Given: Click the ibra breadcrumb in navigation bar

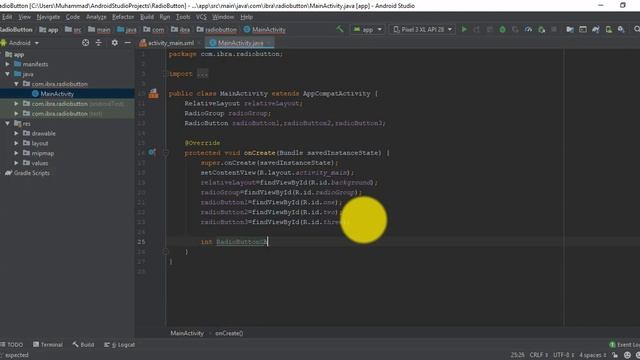Looking at the screenshot, I should point(180,29).
